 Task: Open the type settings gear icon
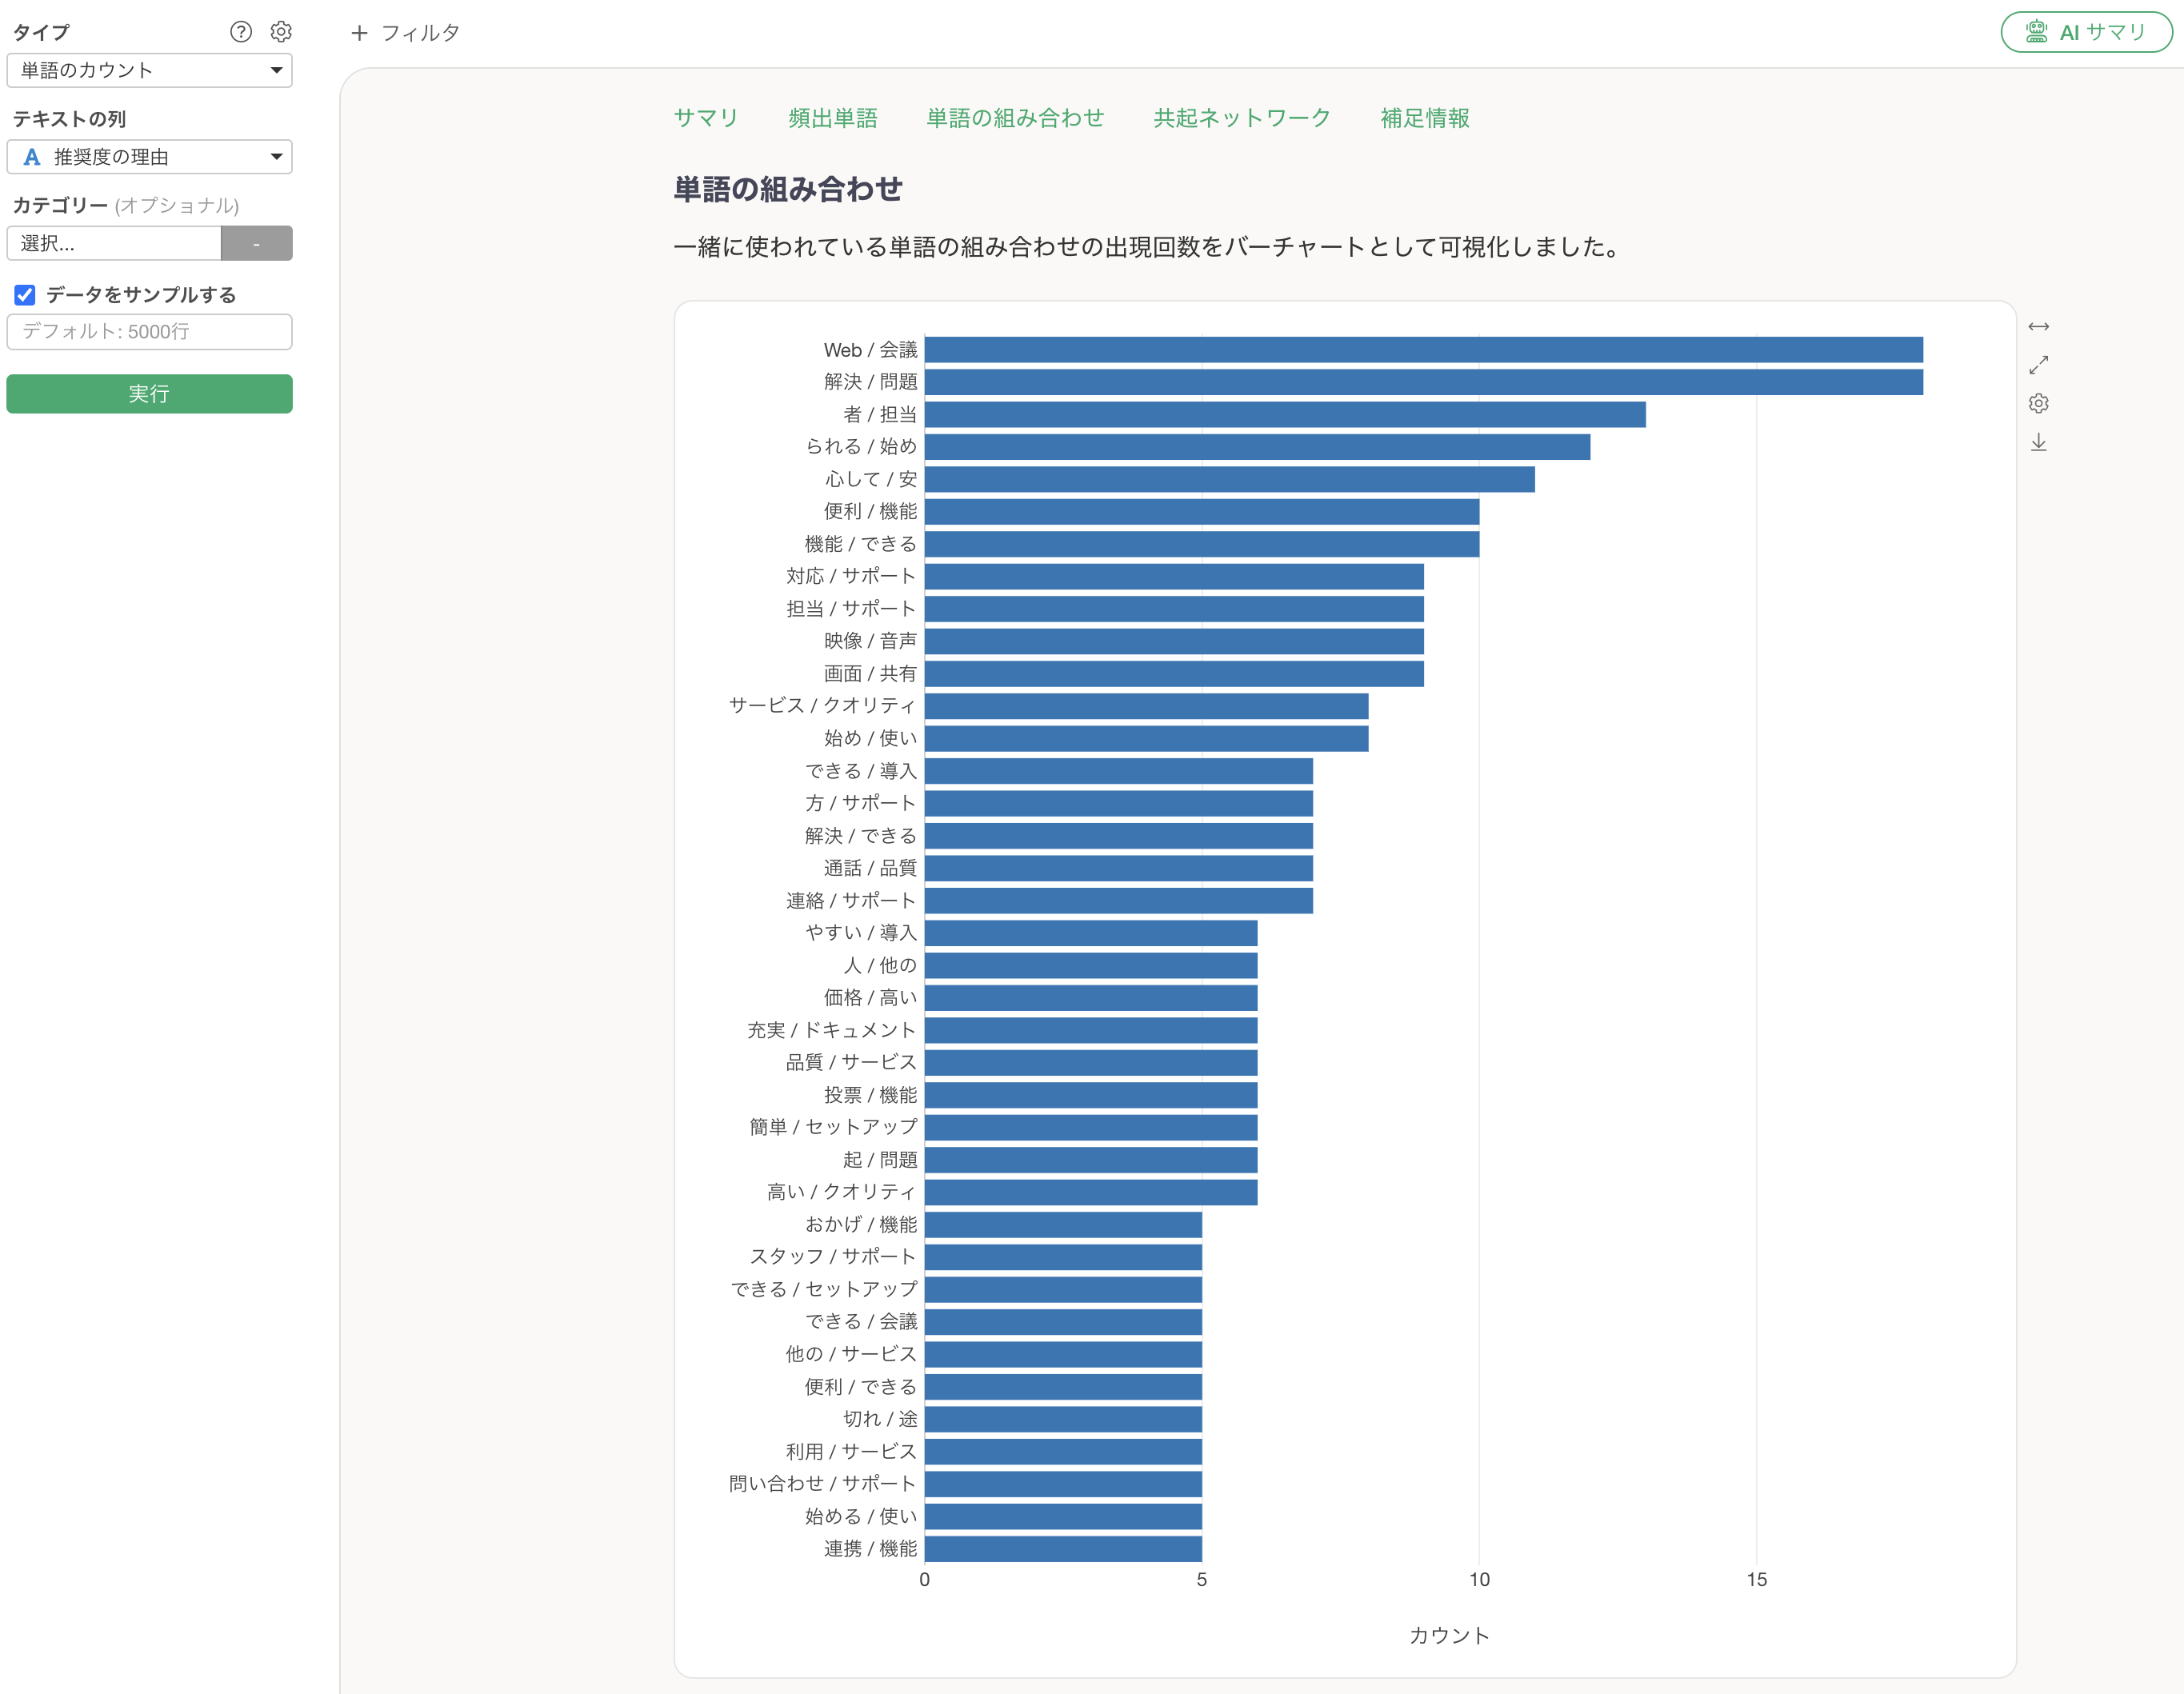[281, 32]
